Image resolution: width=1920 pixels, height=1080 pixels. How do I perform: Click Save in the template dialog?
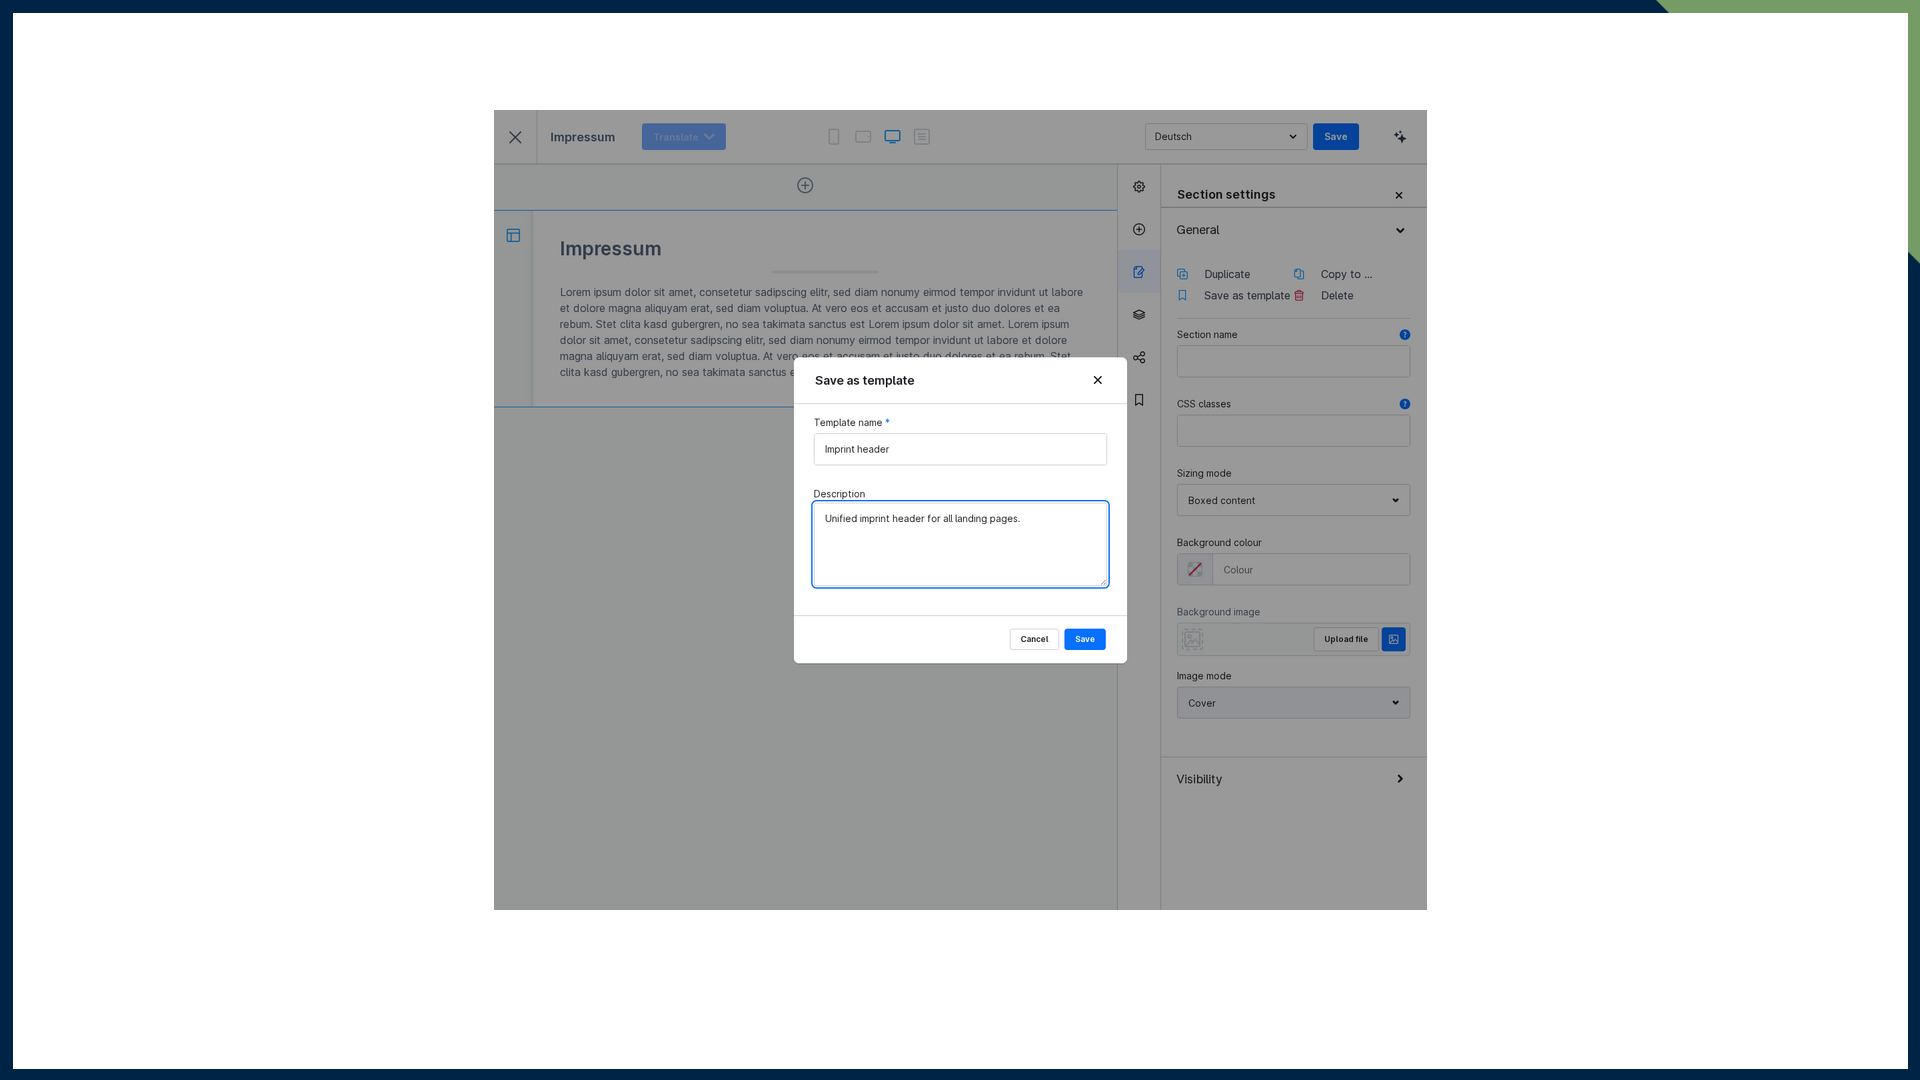[1084, 639]
